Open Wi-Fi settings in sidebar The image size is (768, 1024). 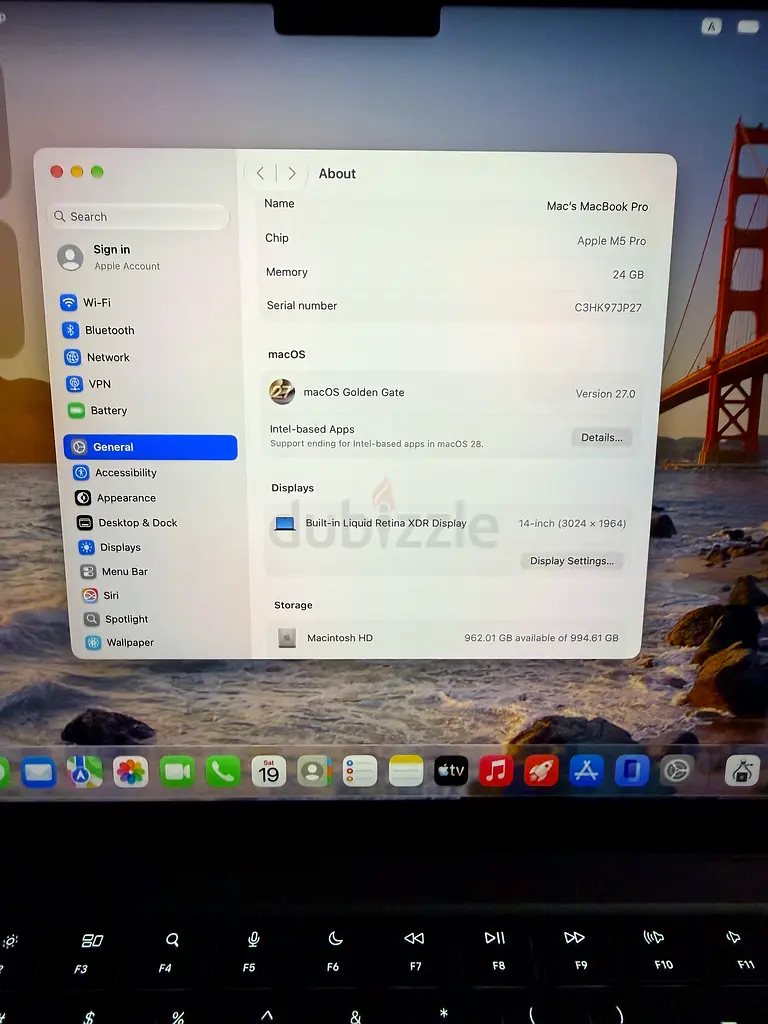86,302
